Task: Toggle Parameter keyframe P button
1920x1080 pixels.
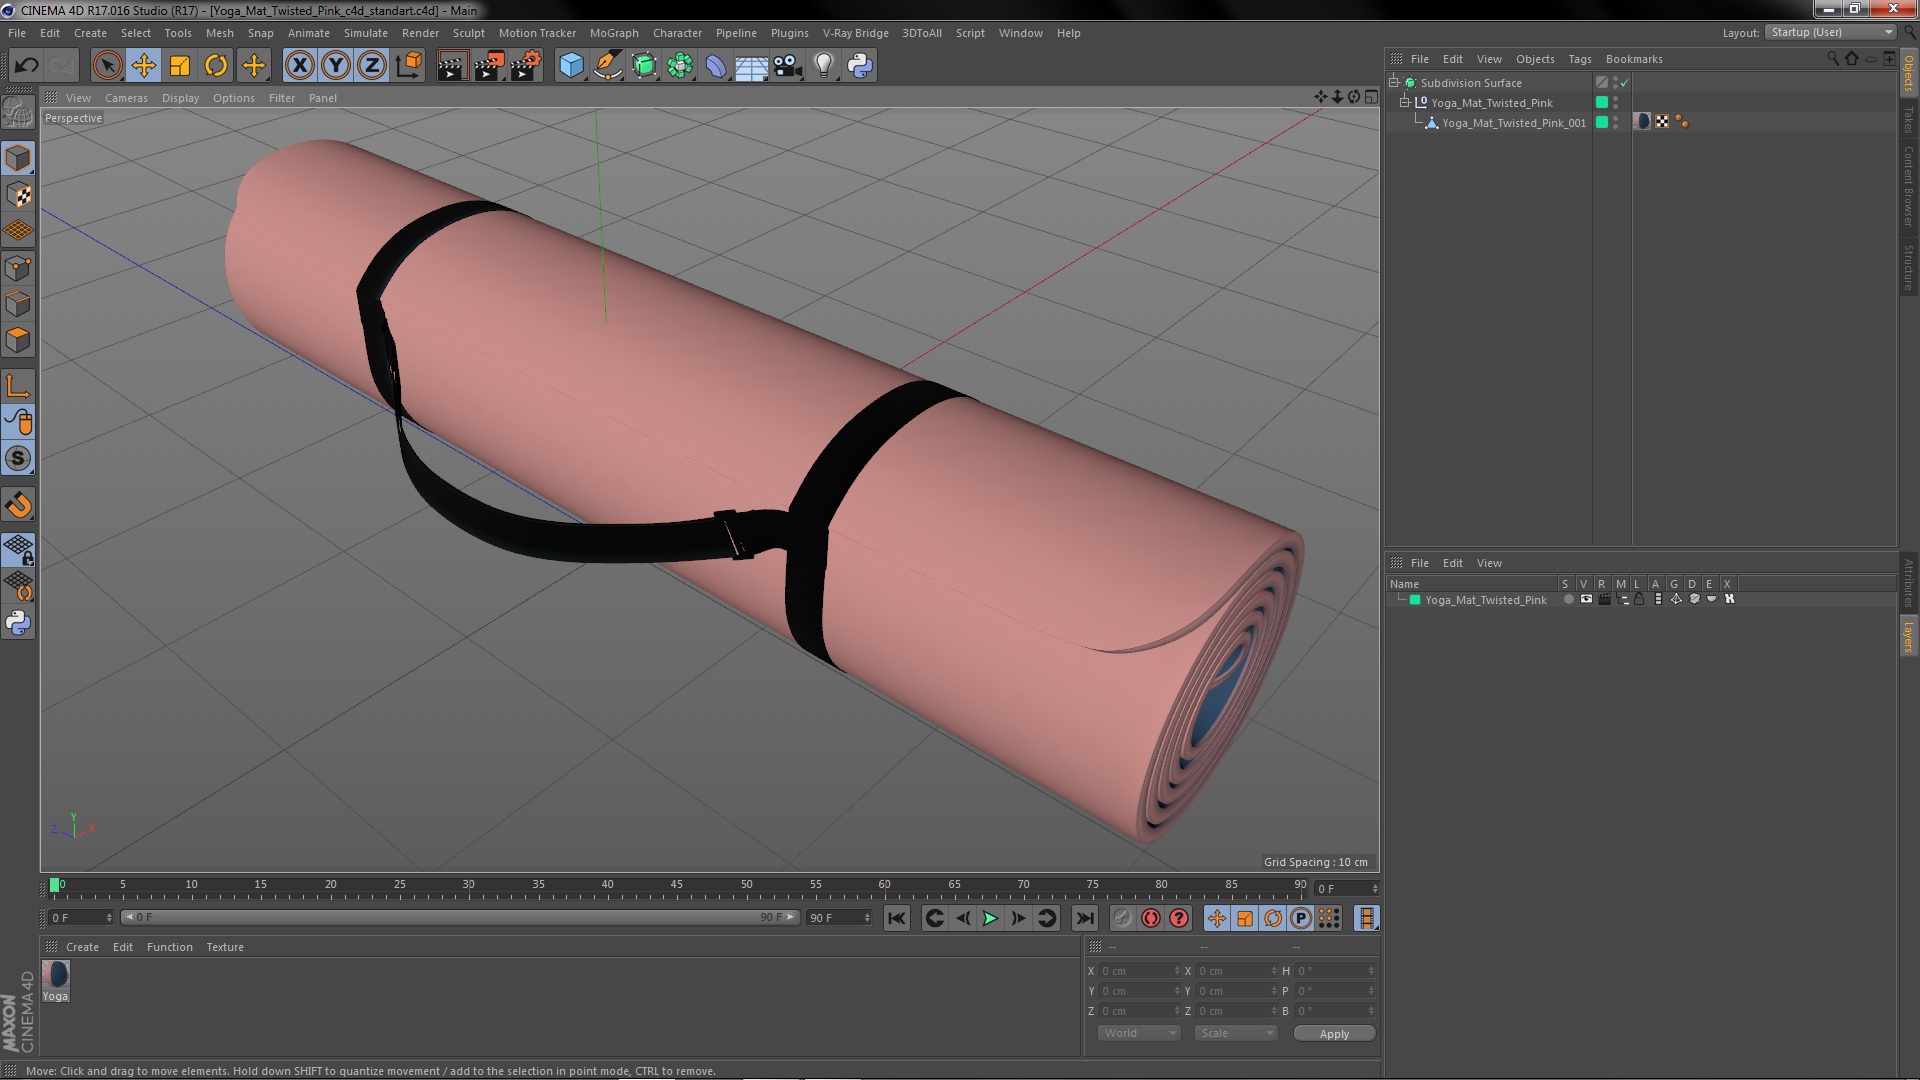Action: [x=1301, y=918]
